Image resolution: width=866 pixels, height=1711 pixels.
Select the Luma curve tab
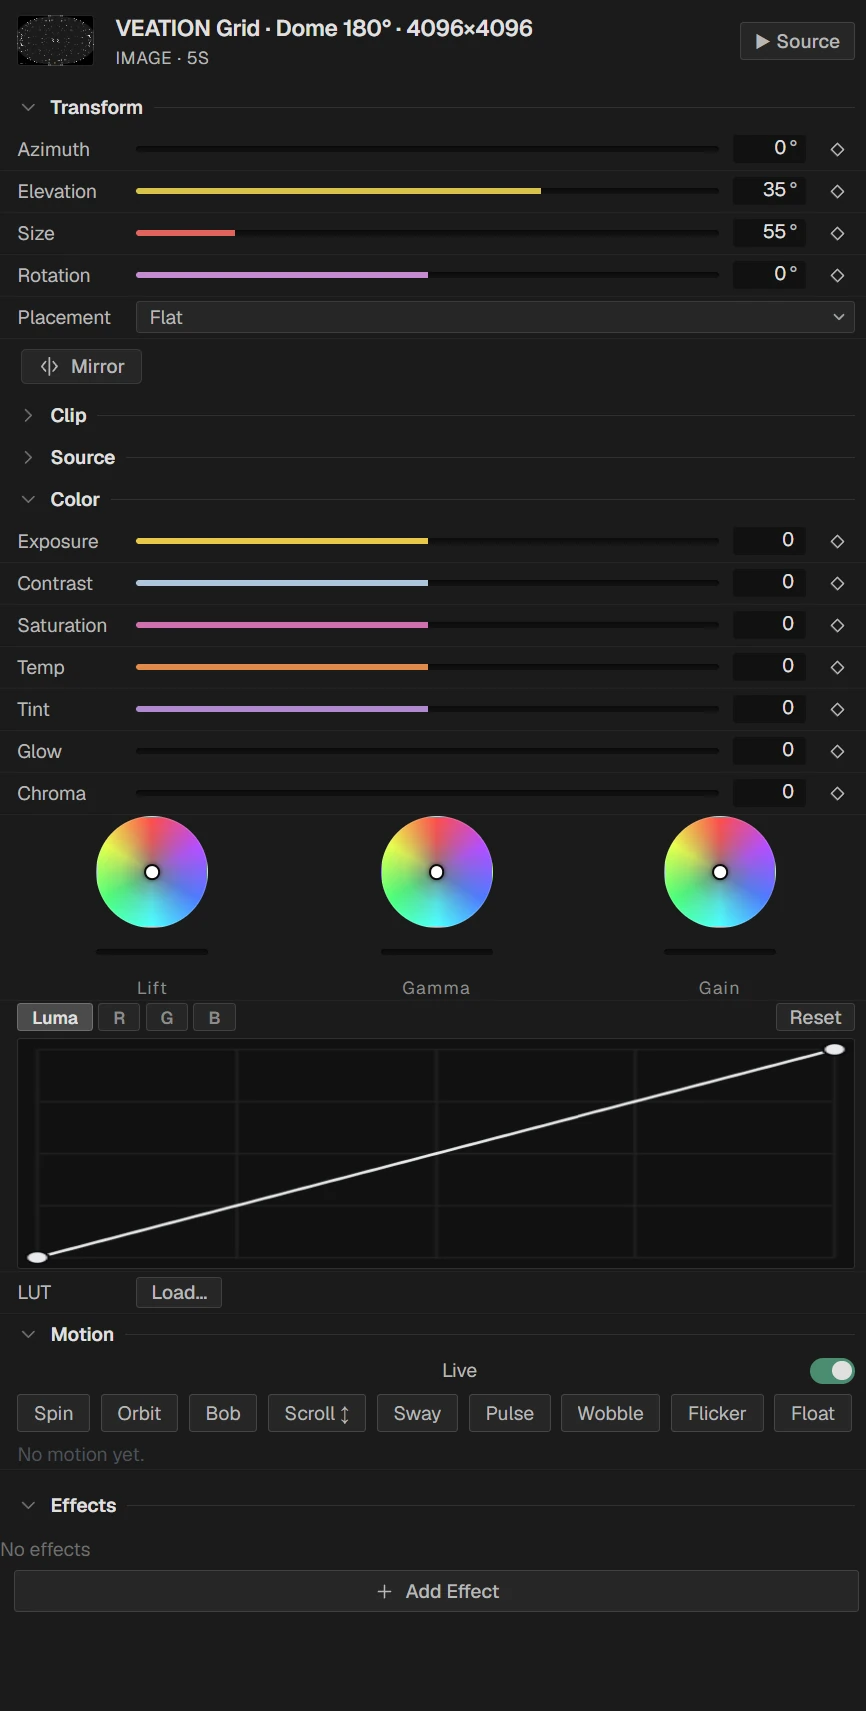pyautogui.click(x=55, y=1017)
